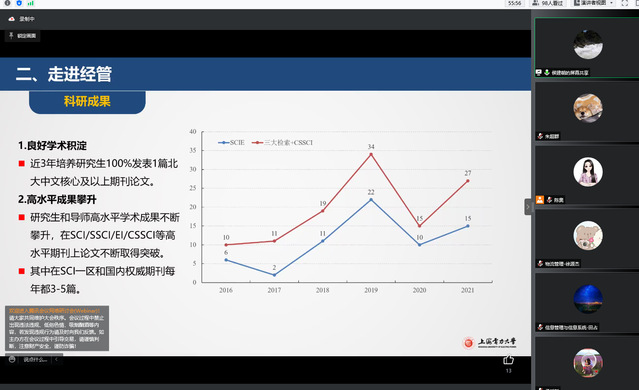
Task: Click the 说点什么 chat input field
Action: click(35, 359)
